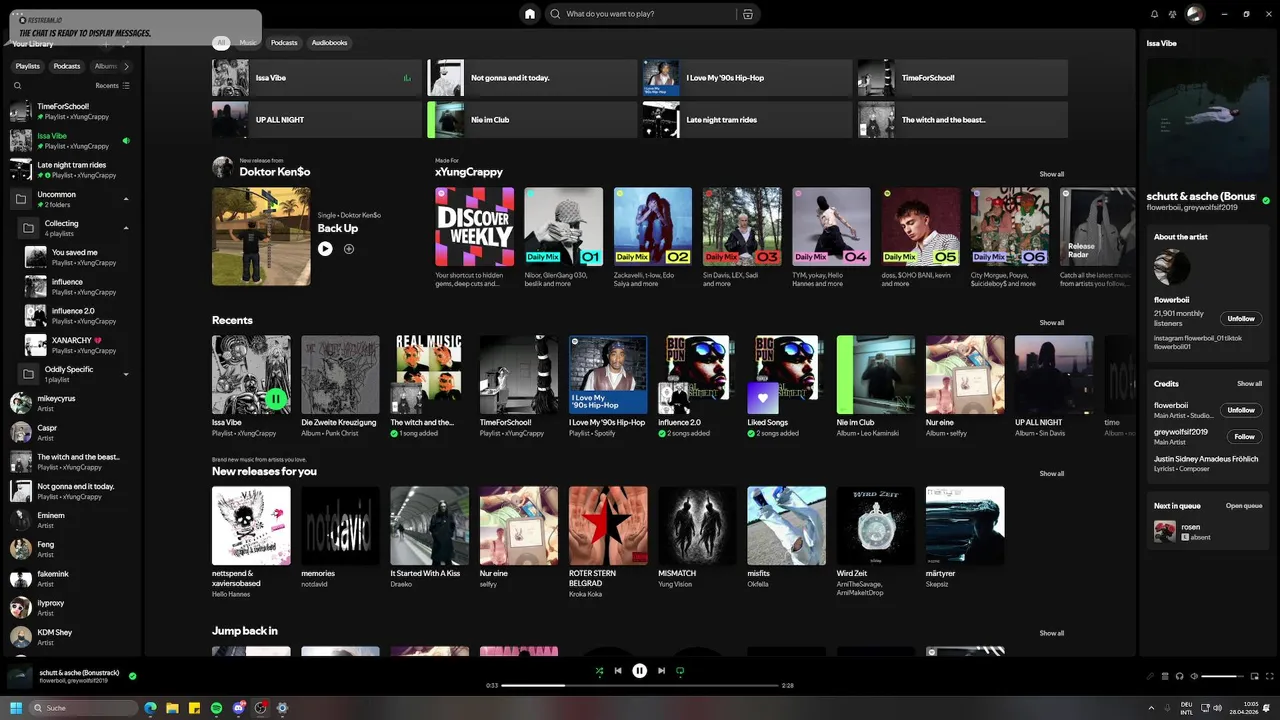Viewport: 1280px width, 720px height.
Task: Show all Jump back in
Action: tap(1051, 633)
